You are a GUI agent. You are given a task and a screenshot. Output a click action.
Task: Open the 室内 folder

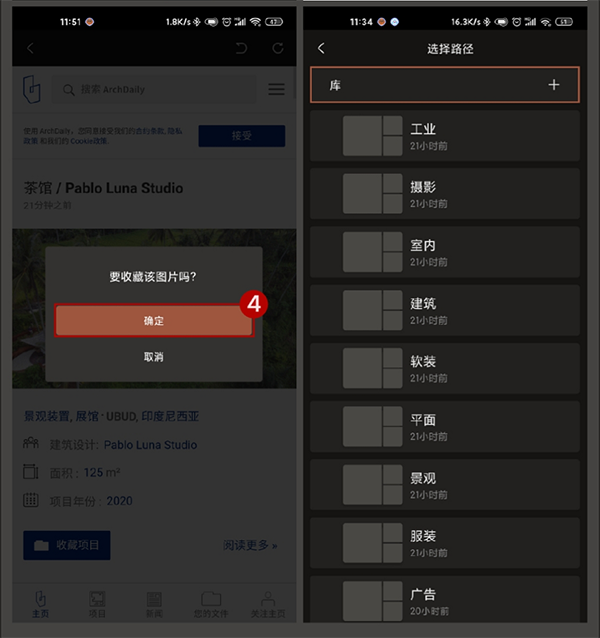point(445,252)
